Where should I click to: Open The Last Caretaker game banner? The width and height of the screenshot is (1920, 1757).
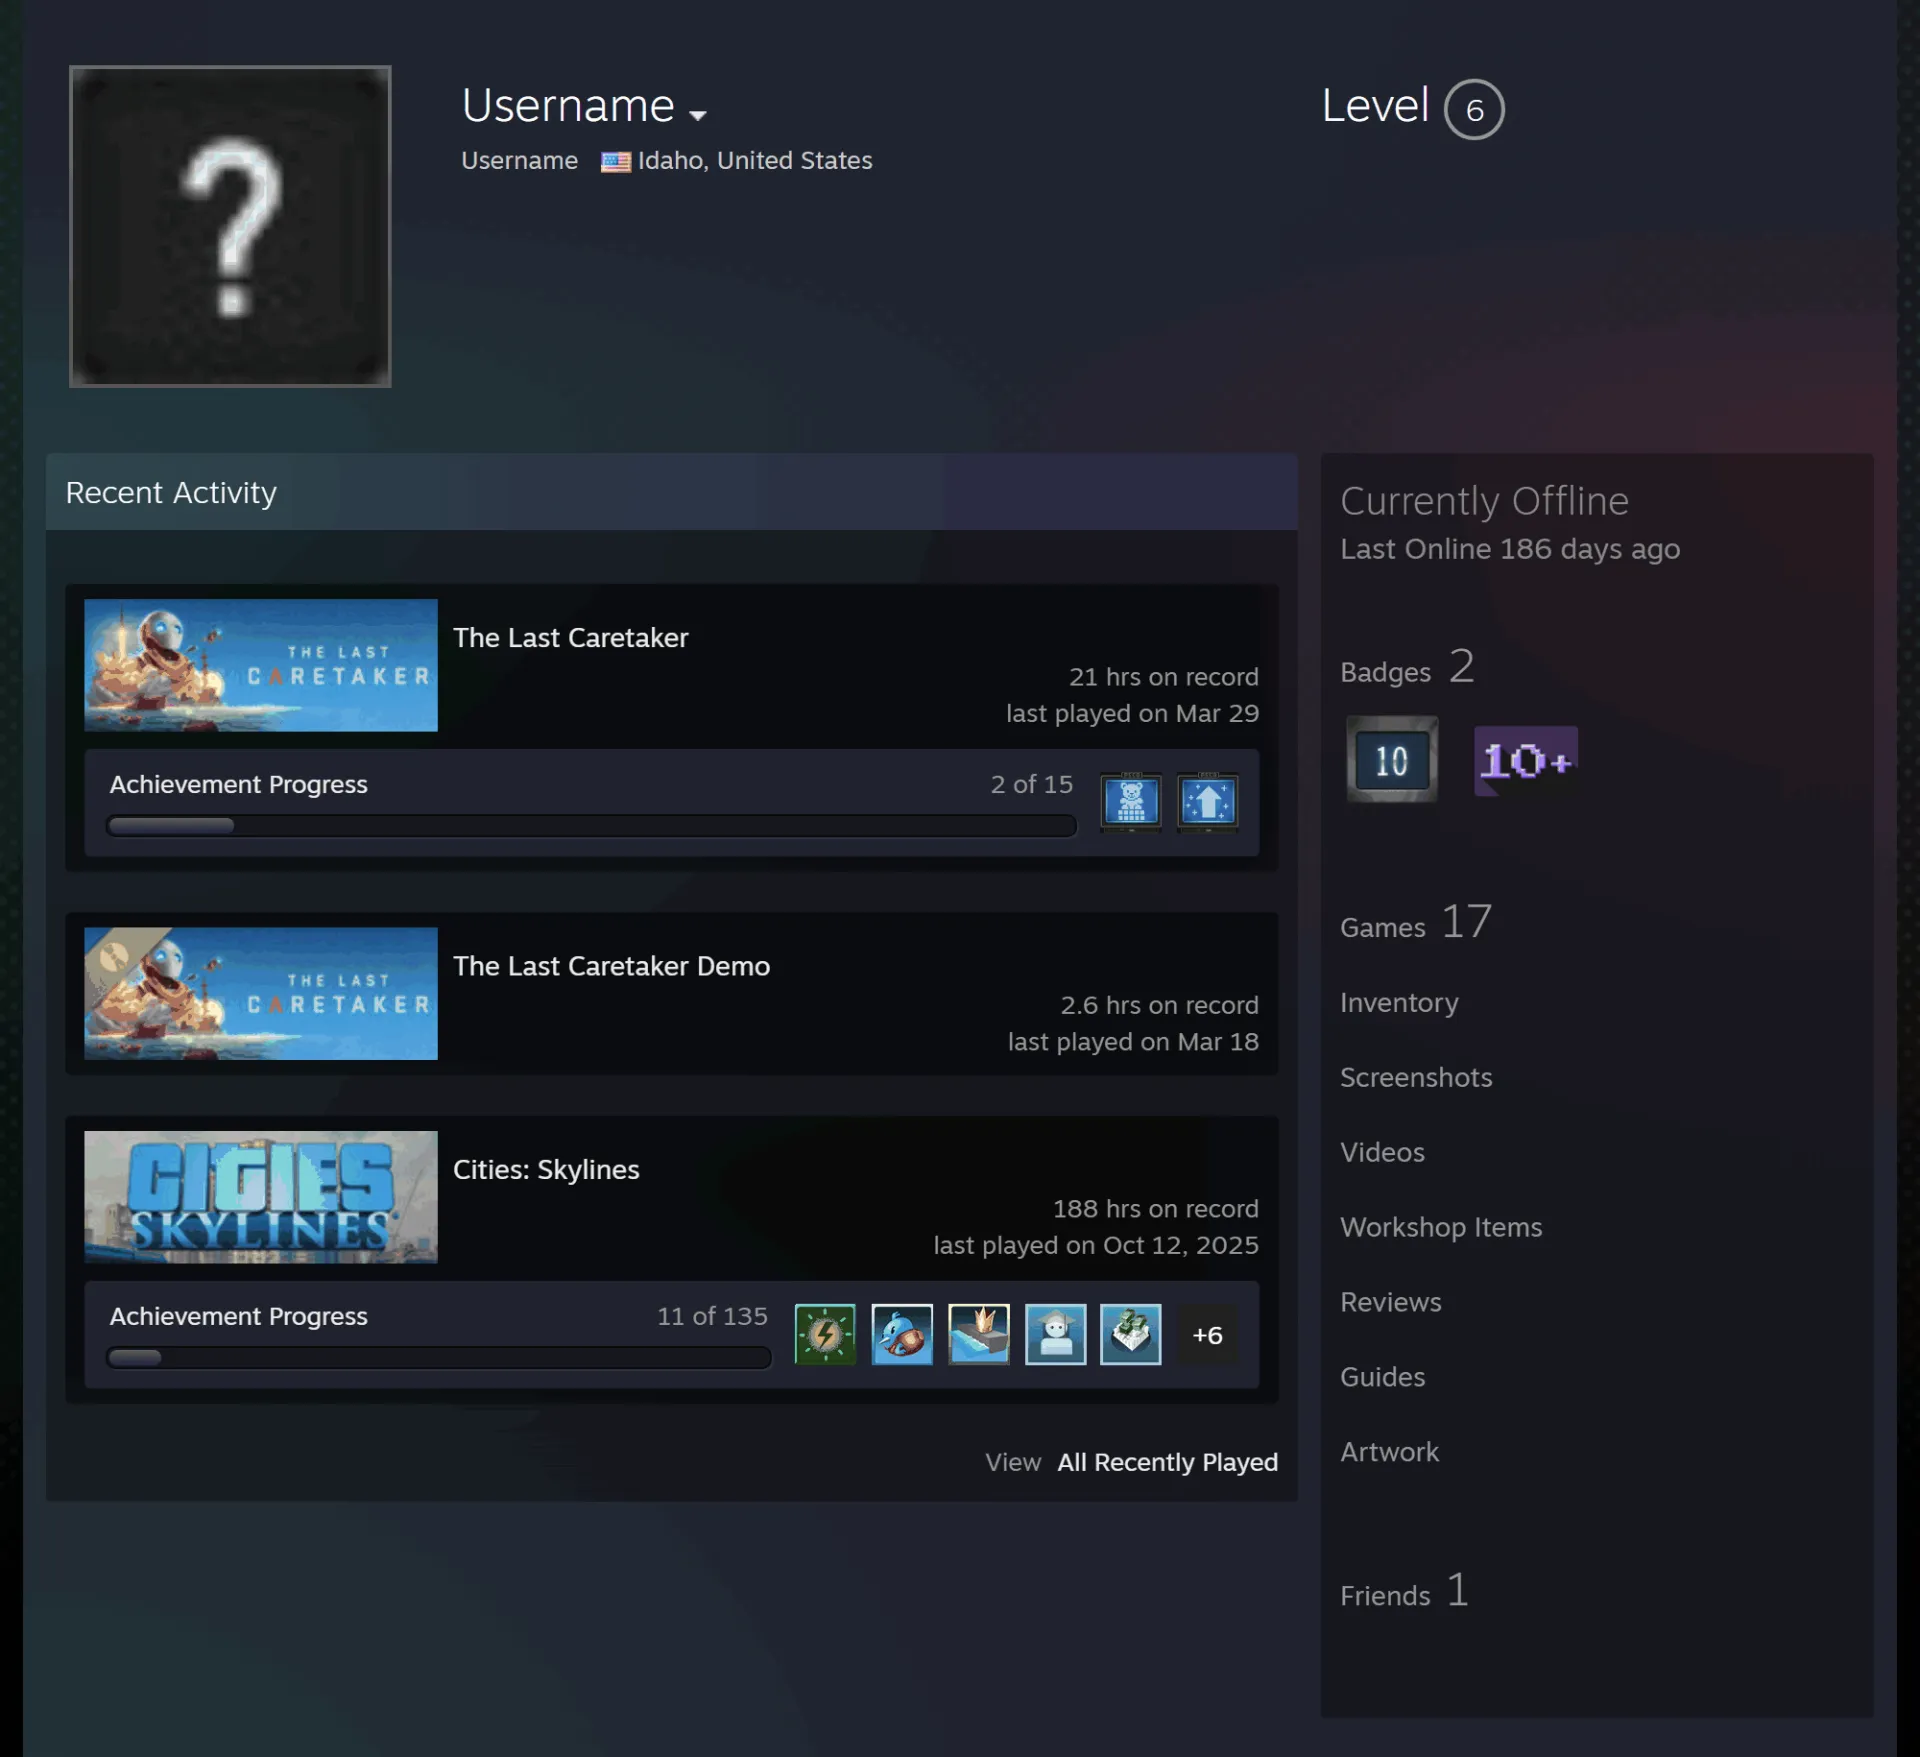click(x=261, y=665)
